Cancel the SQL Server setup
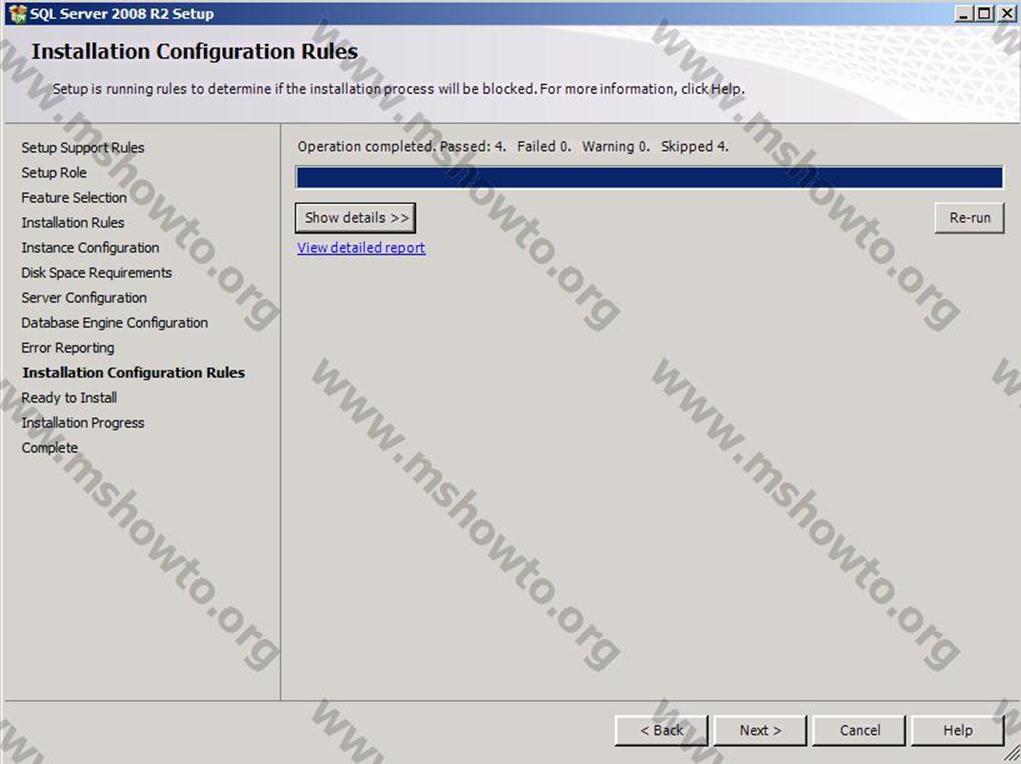The height and width of the screenshot is (764, 1021). pos(859,730)
